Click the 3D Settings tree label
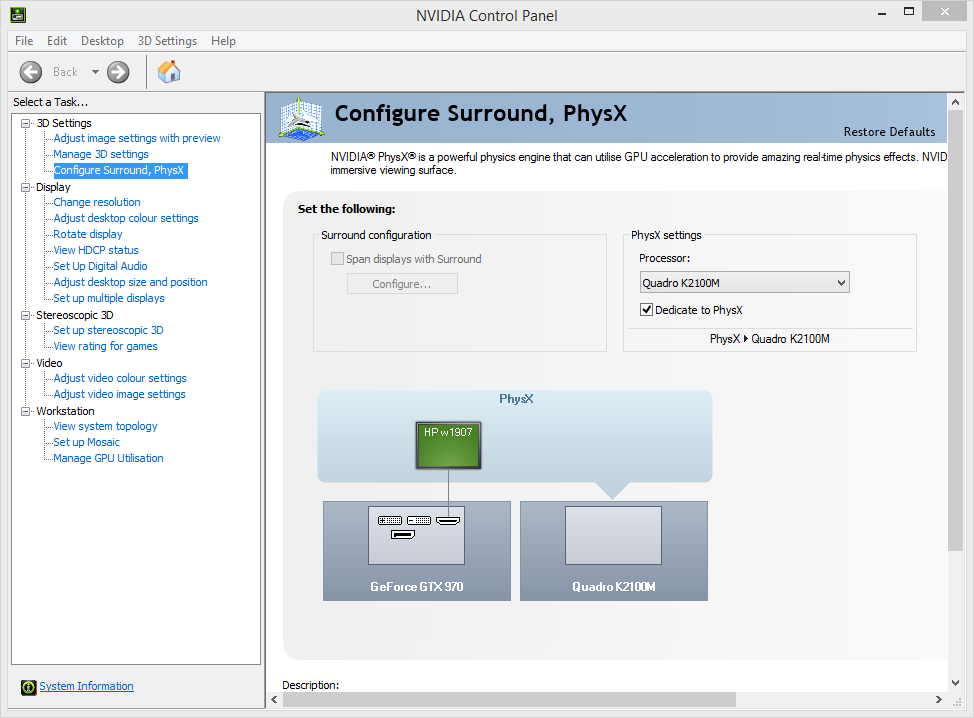Screen dimensions: 974x718 point(63,123)
